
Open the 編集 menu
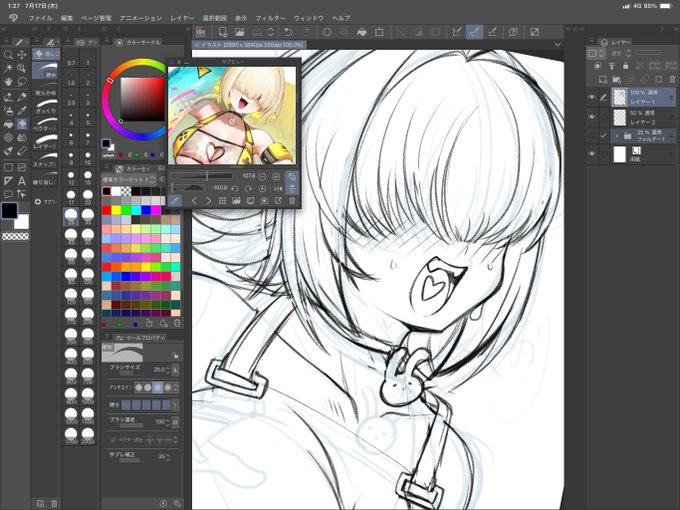67,18
